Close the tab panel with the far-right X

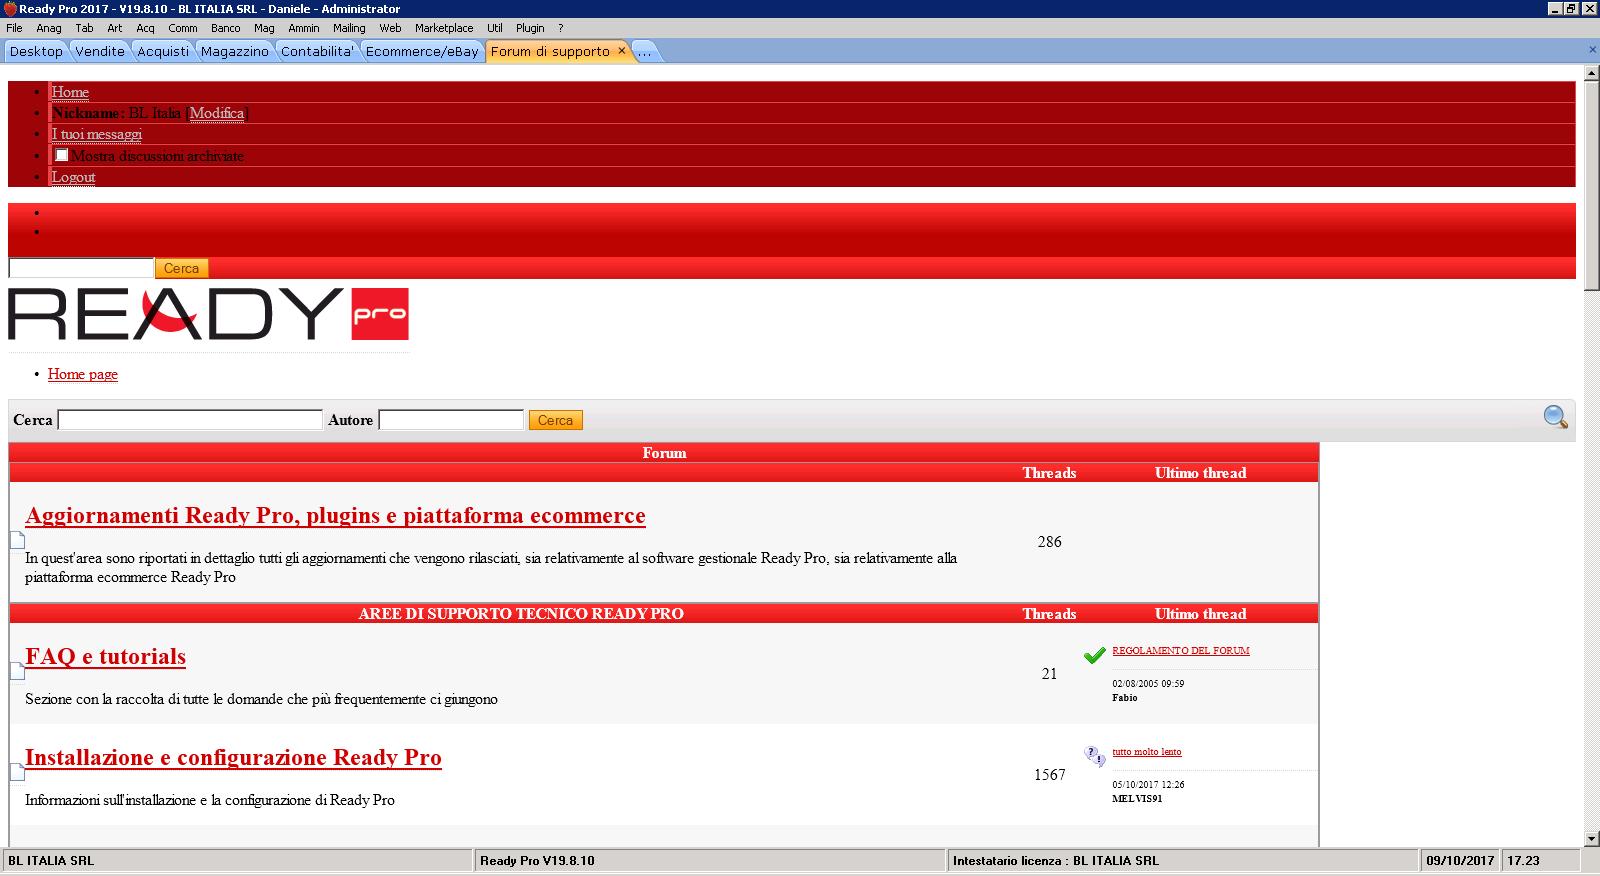1592,50
